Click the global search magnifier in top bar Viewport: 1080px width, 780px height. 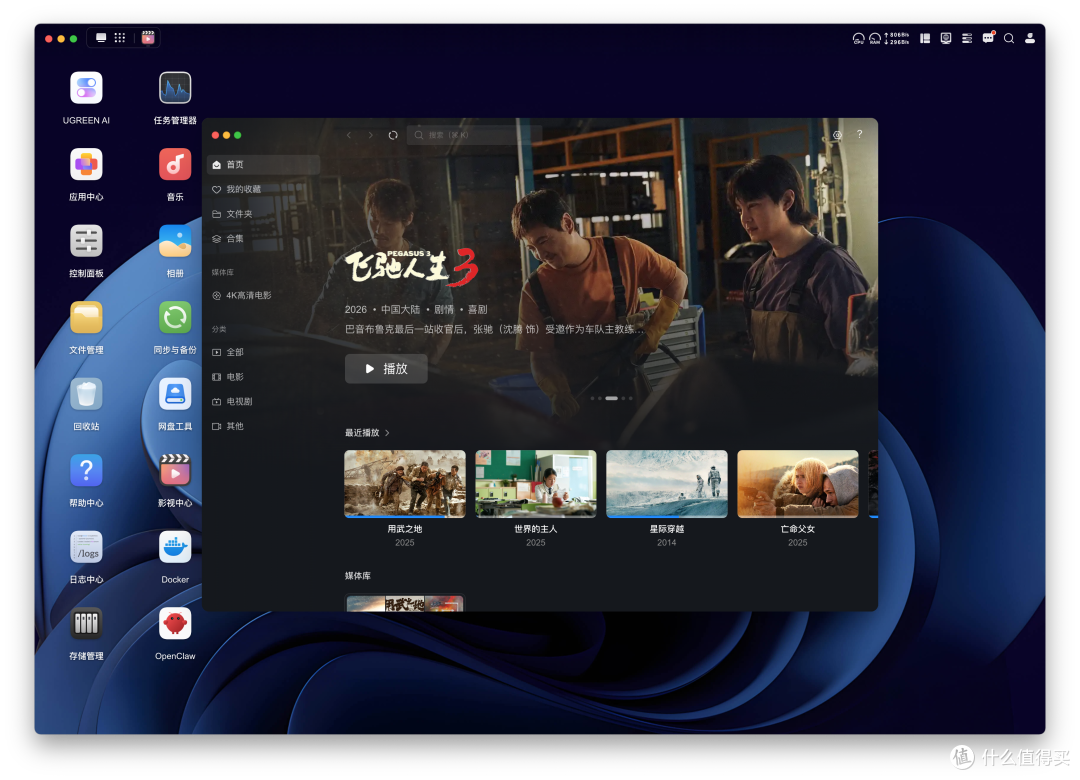coord(1009,39)
